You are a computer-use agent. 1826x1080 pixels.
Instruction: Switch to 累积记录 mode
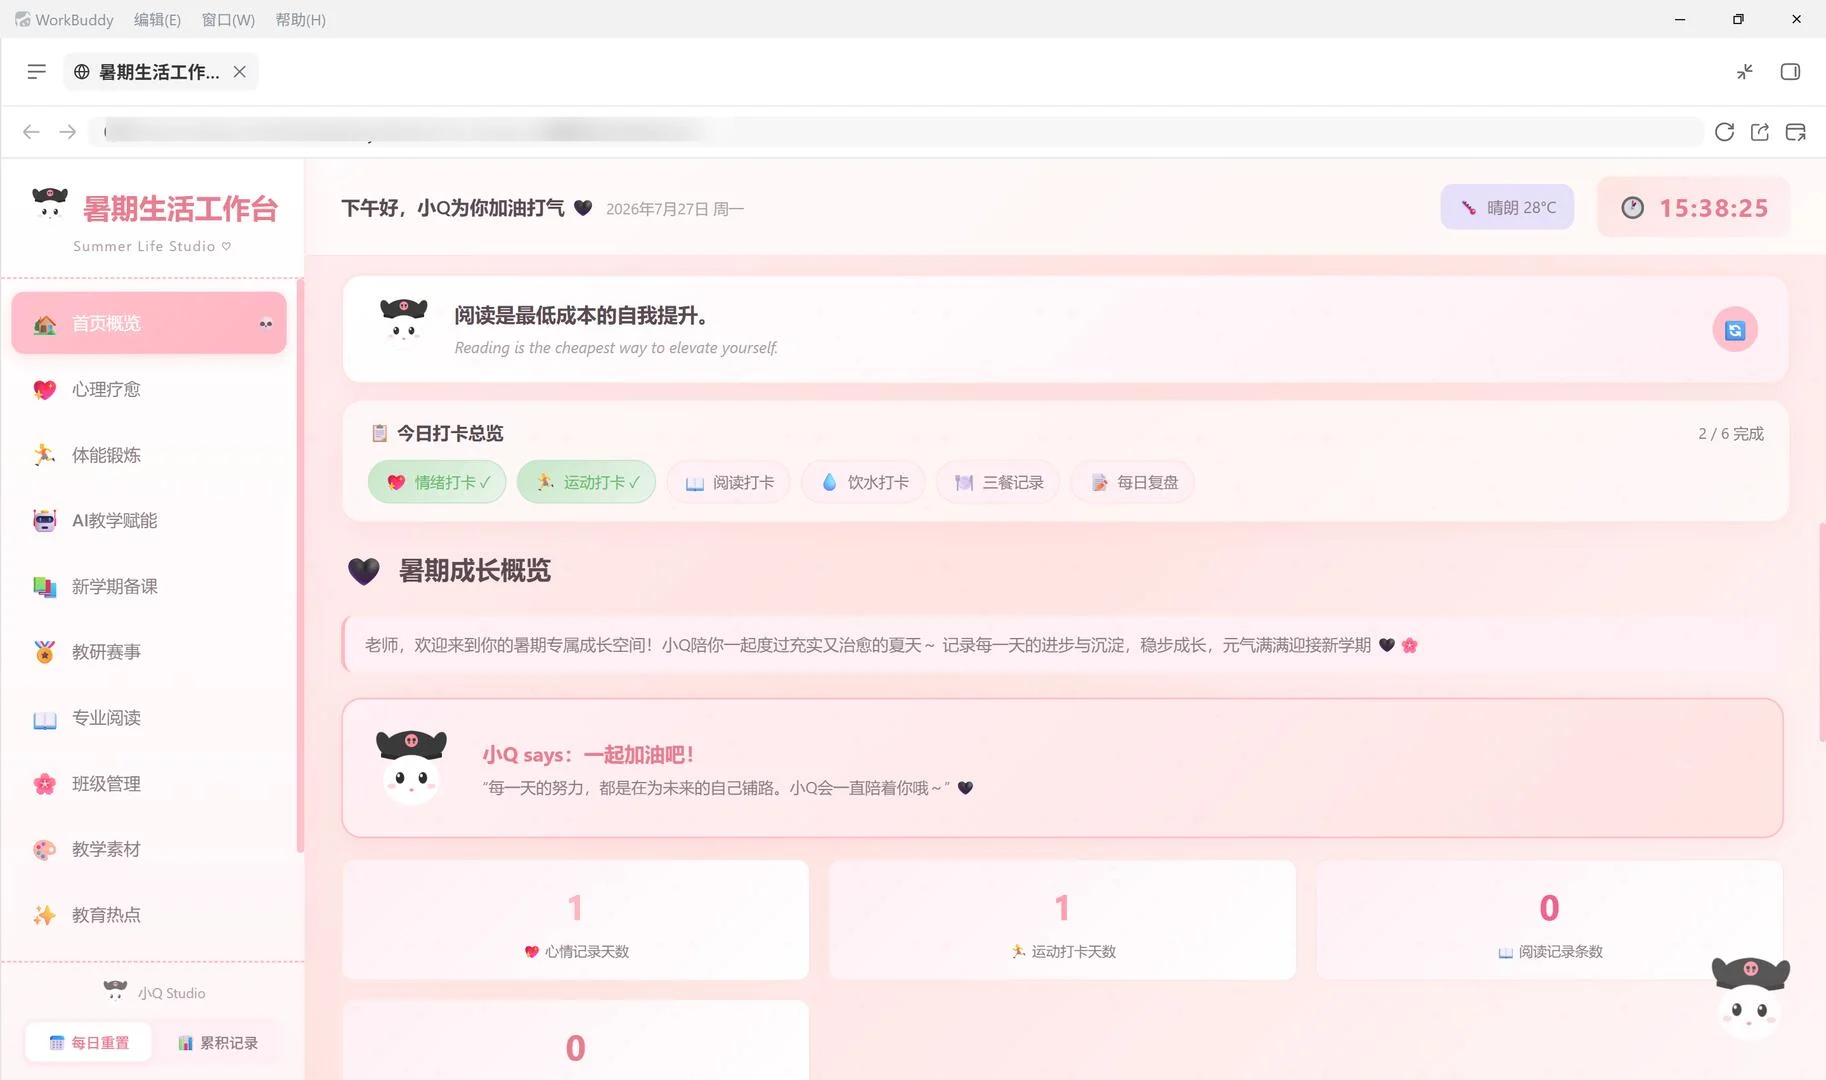(217, 1042)
